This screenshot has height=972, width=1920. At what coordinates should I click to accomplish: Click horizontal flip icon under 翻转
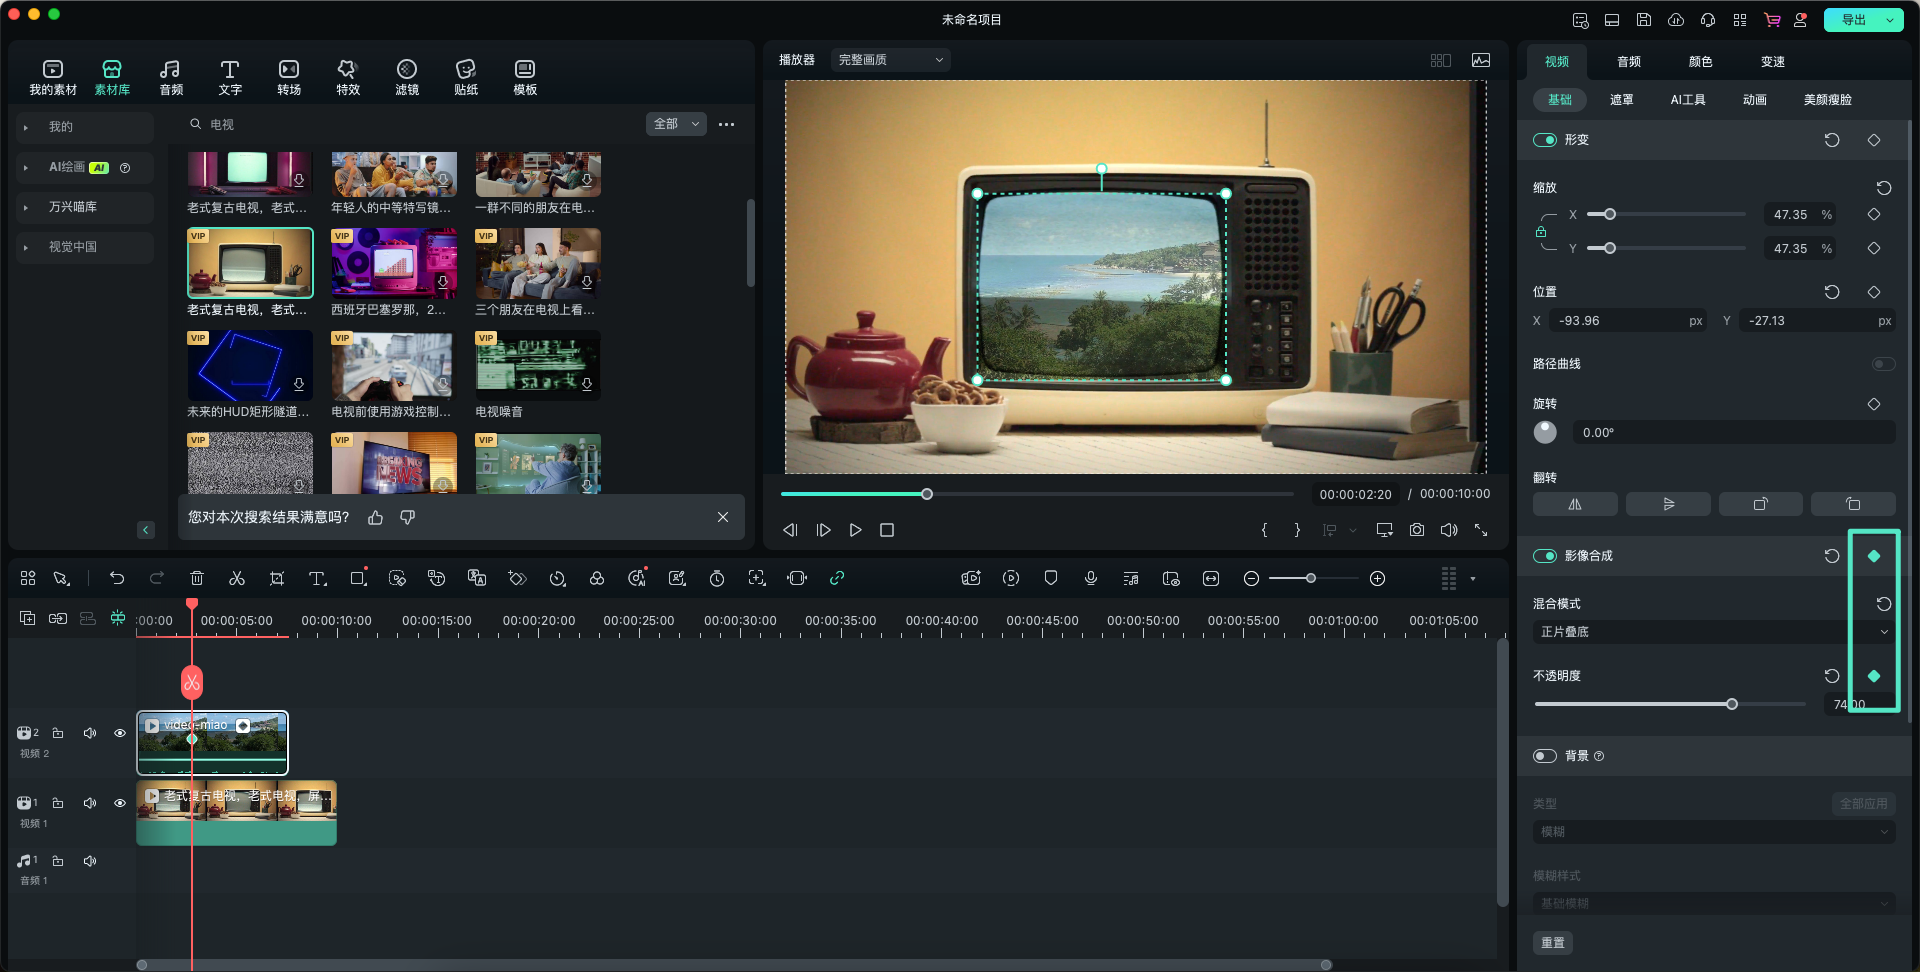(1575, 504)
